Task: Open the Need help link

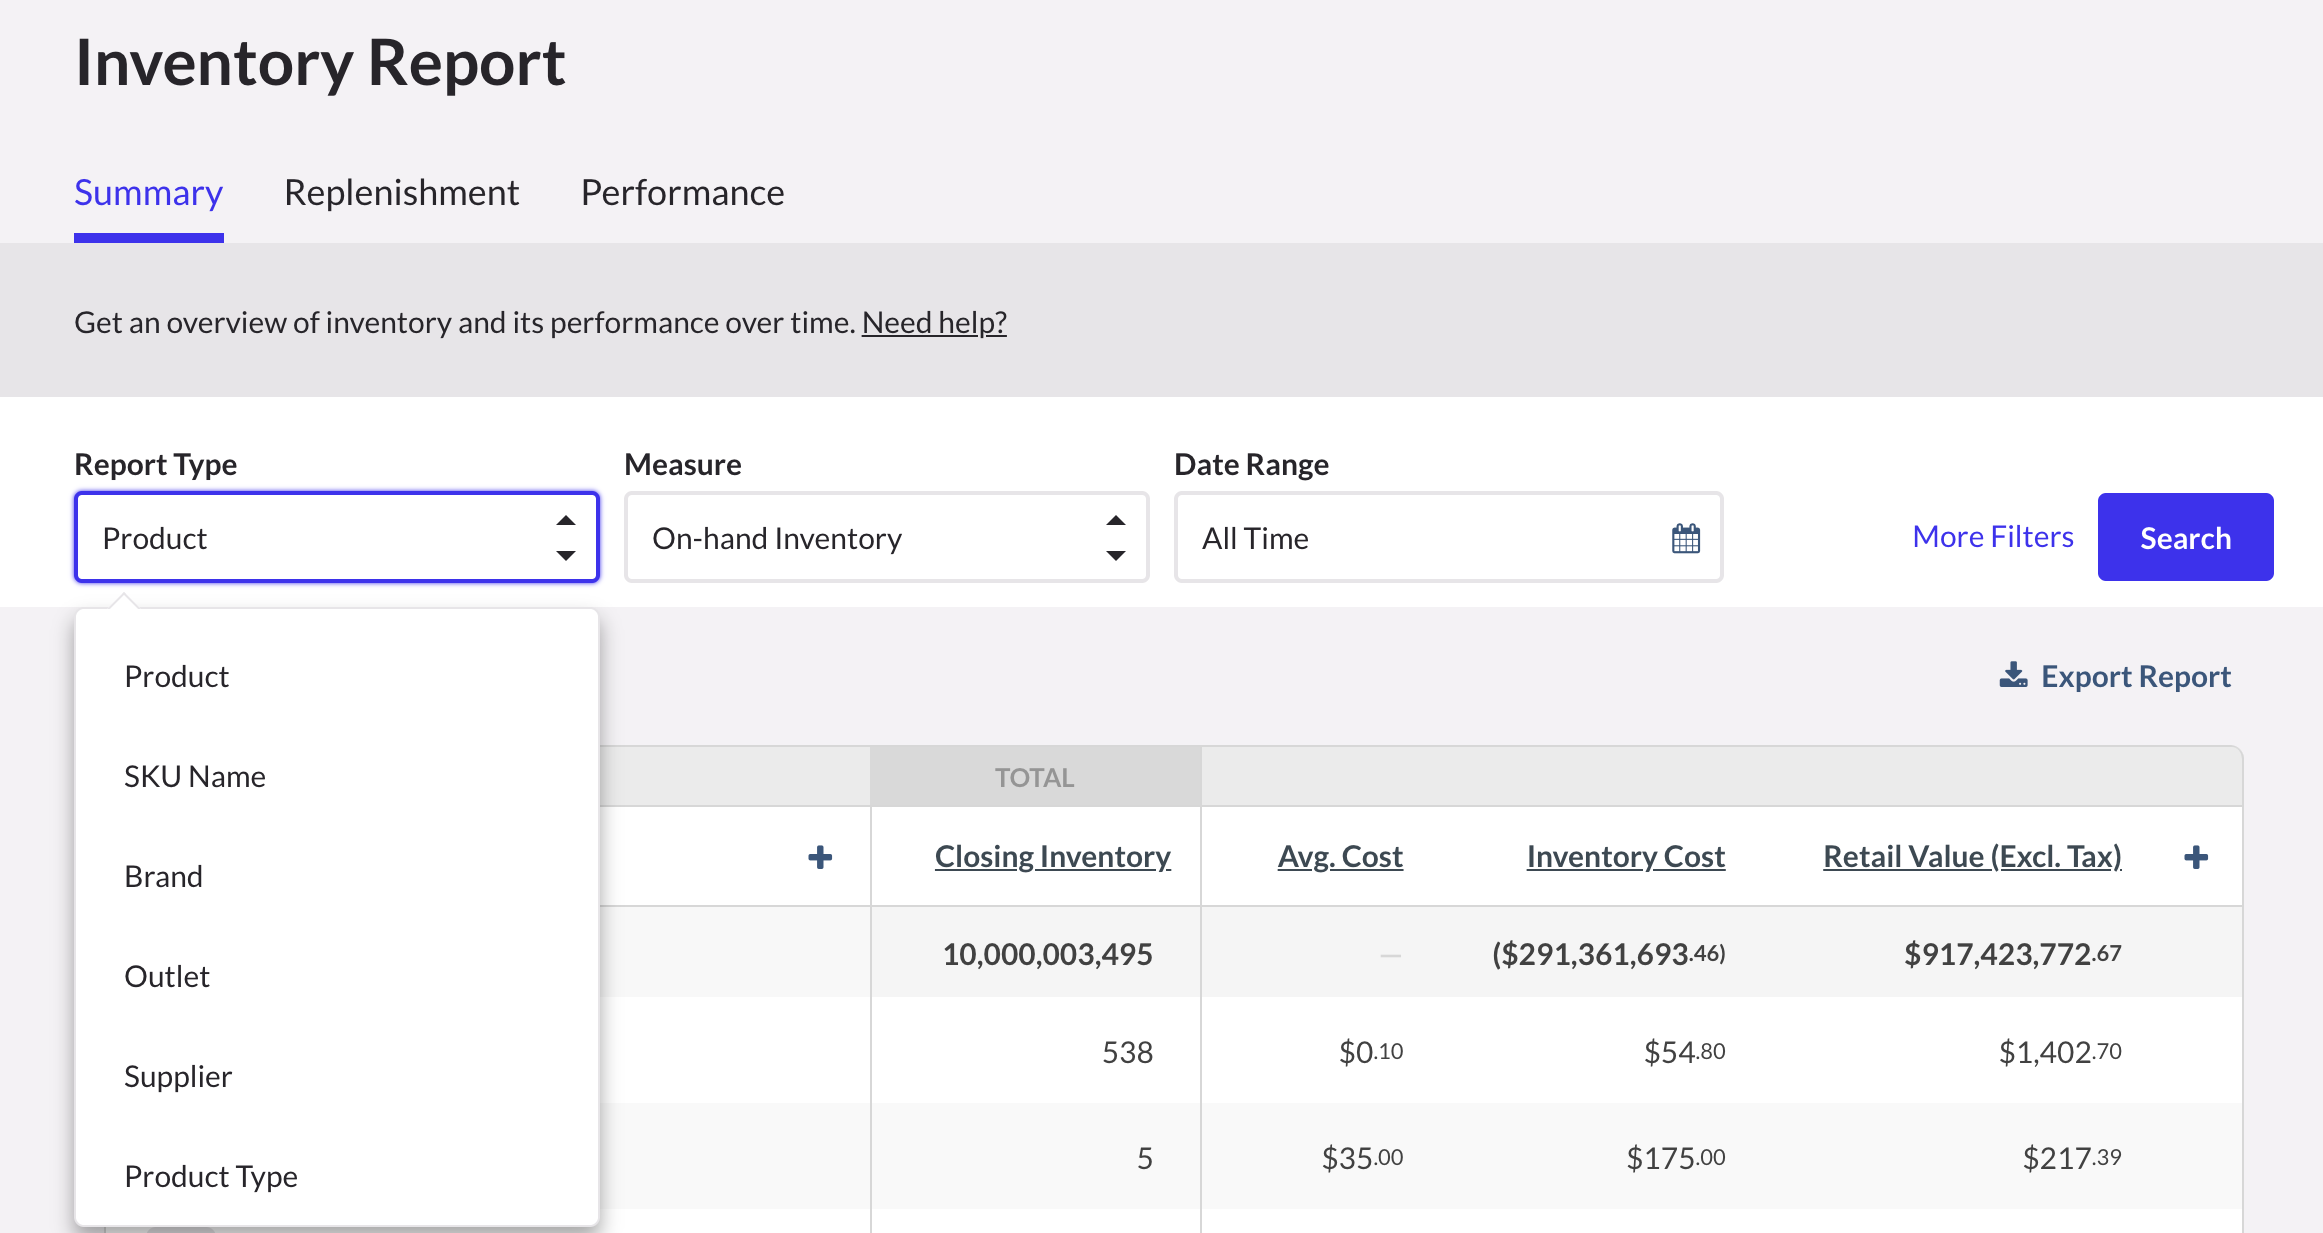Action: (x=933, y=321)
